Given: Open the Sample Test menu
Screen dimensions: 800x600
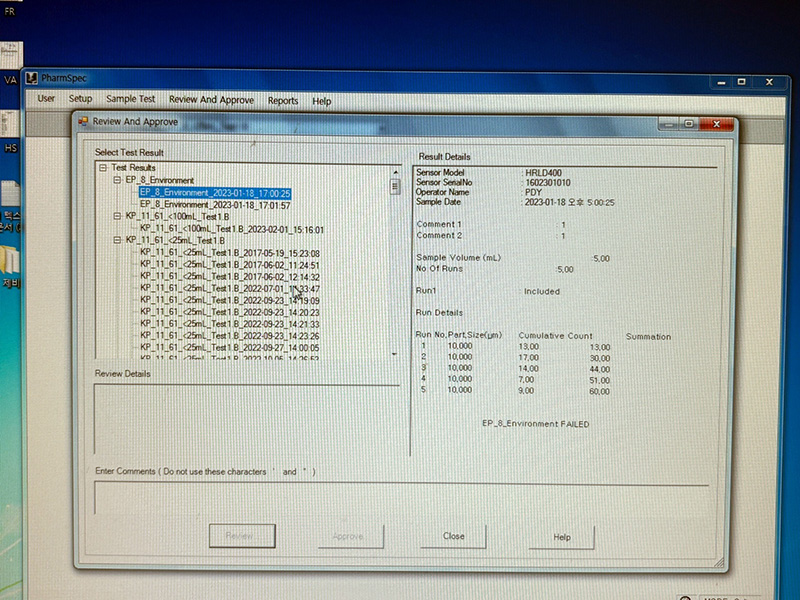Looking at the screenshot, I should pos(130,100).
